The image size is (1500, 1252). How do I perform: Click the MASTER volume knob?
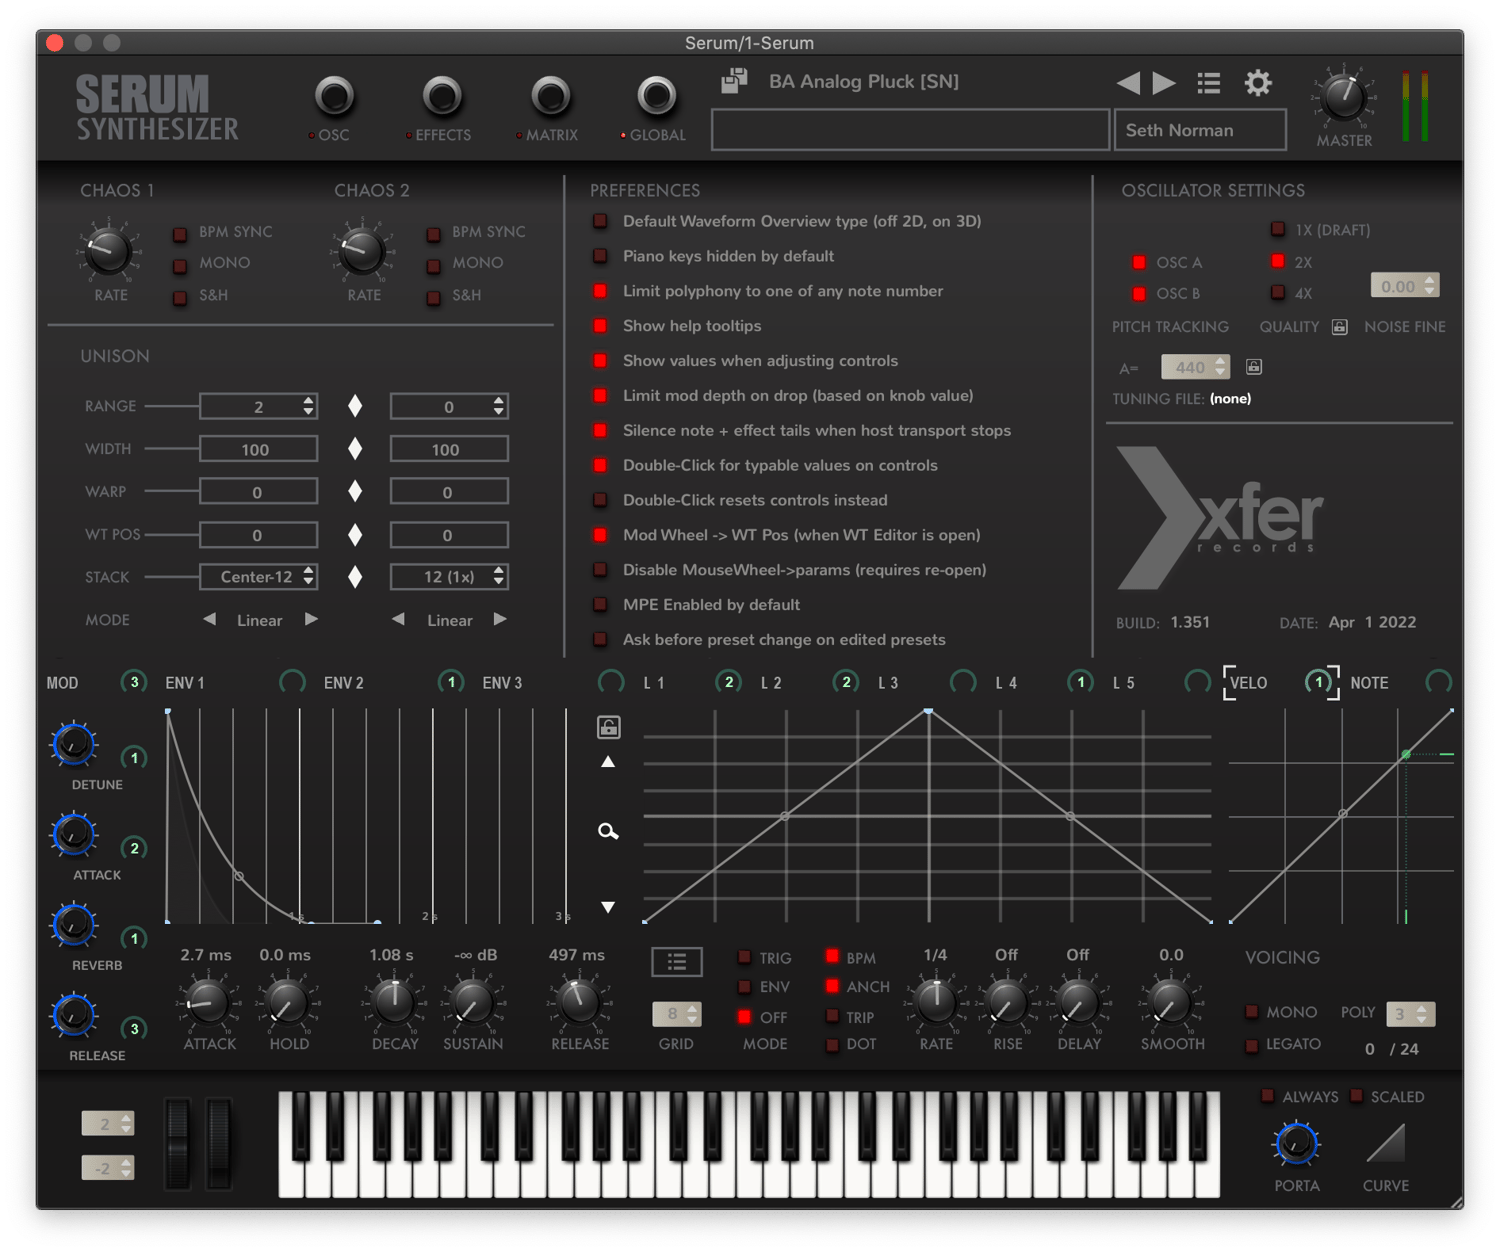[x=1343, y=98]
